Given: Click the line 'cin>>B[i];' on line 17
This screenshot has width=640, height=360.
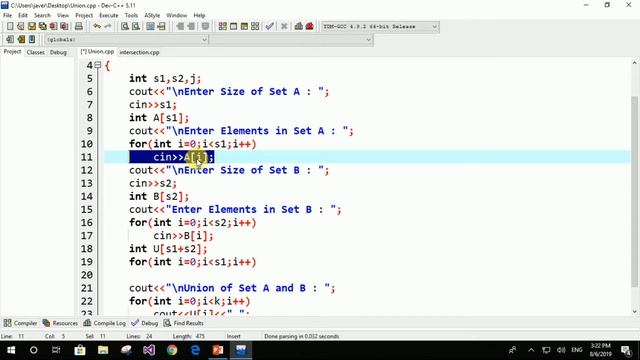Looking at the screenshot, I should click(x=183, y=236).
